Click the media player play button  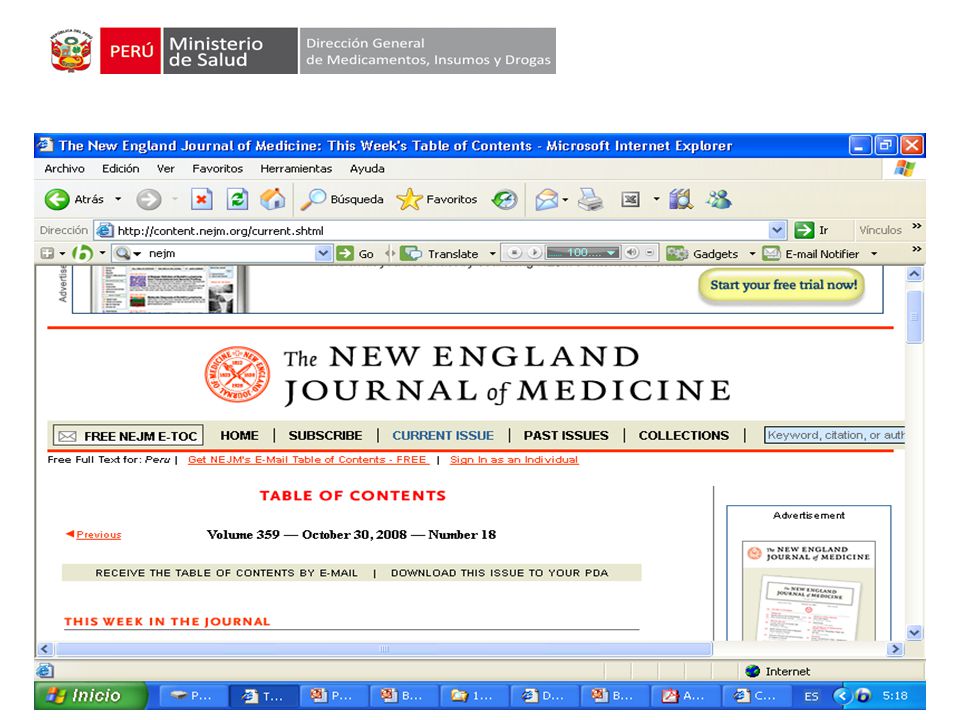coord(534,252)
